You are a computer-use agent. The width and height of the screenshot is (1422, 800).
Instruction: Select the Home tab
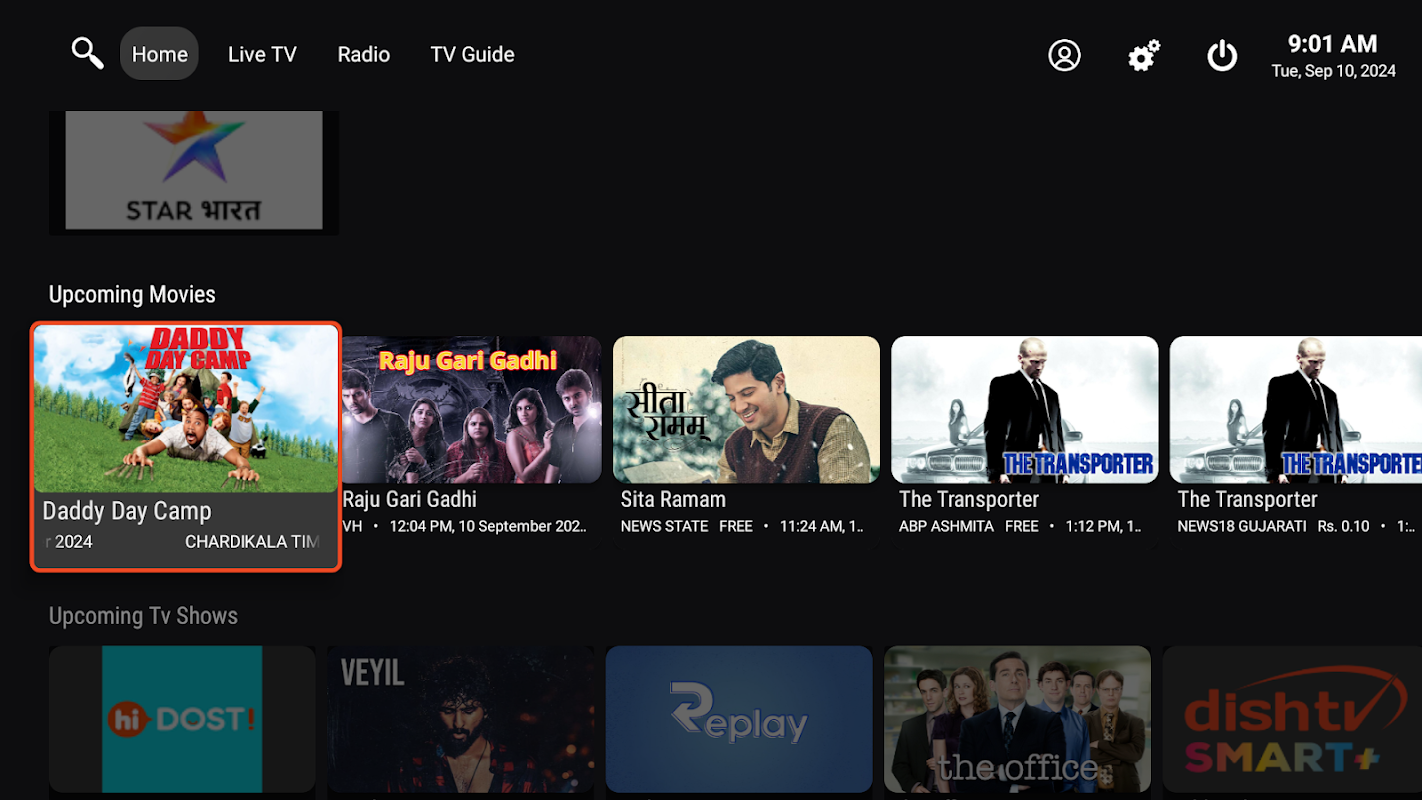click(x=160, y=54)
